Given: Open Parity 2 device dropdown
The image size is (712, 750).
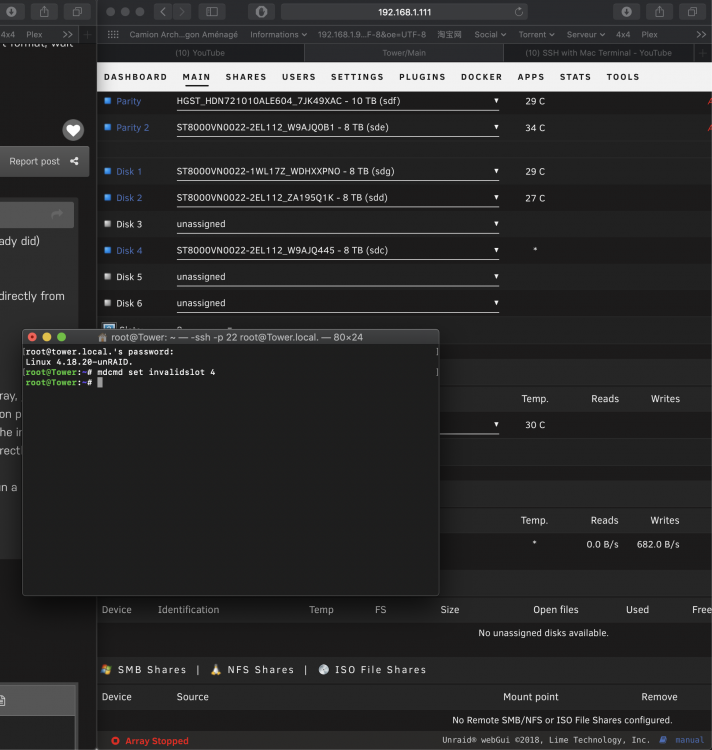Looking at the screenshot, I should coord(338,128).
